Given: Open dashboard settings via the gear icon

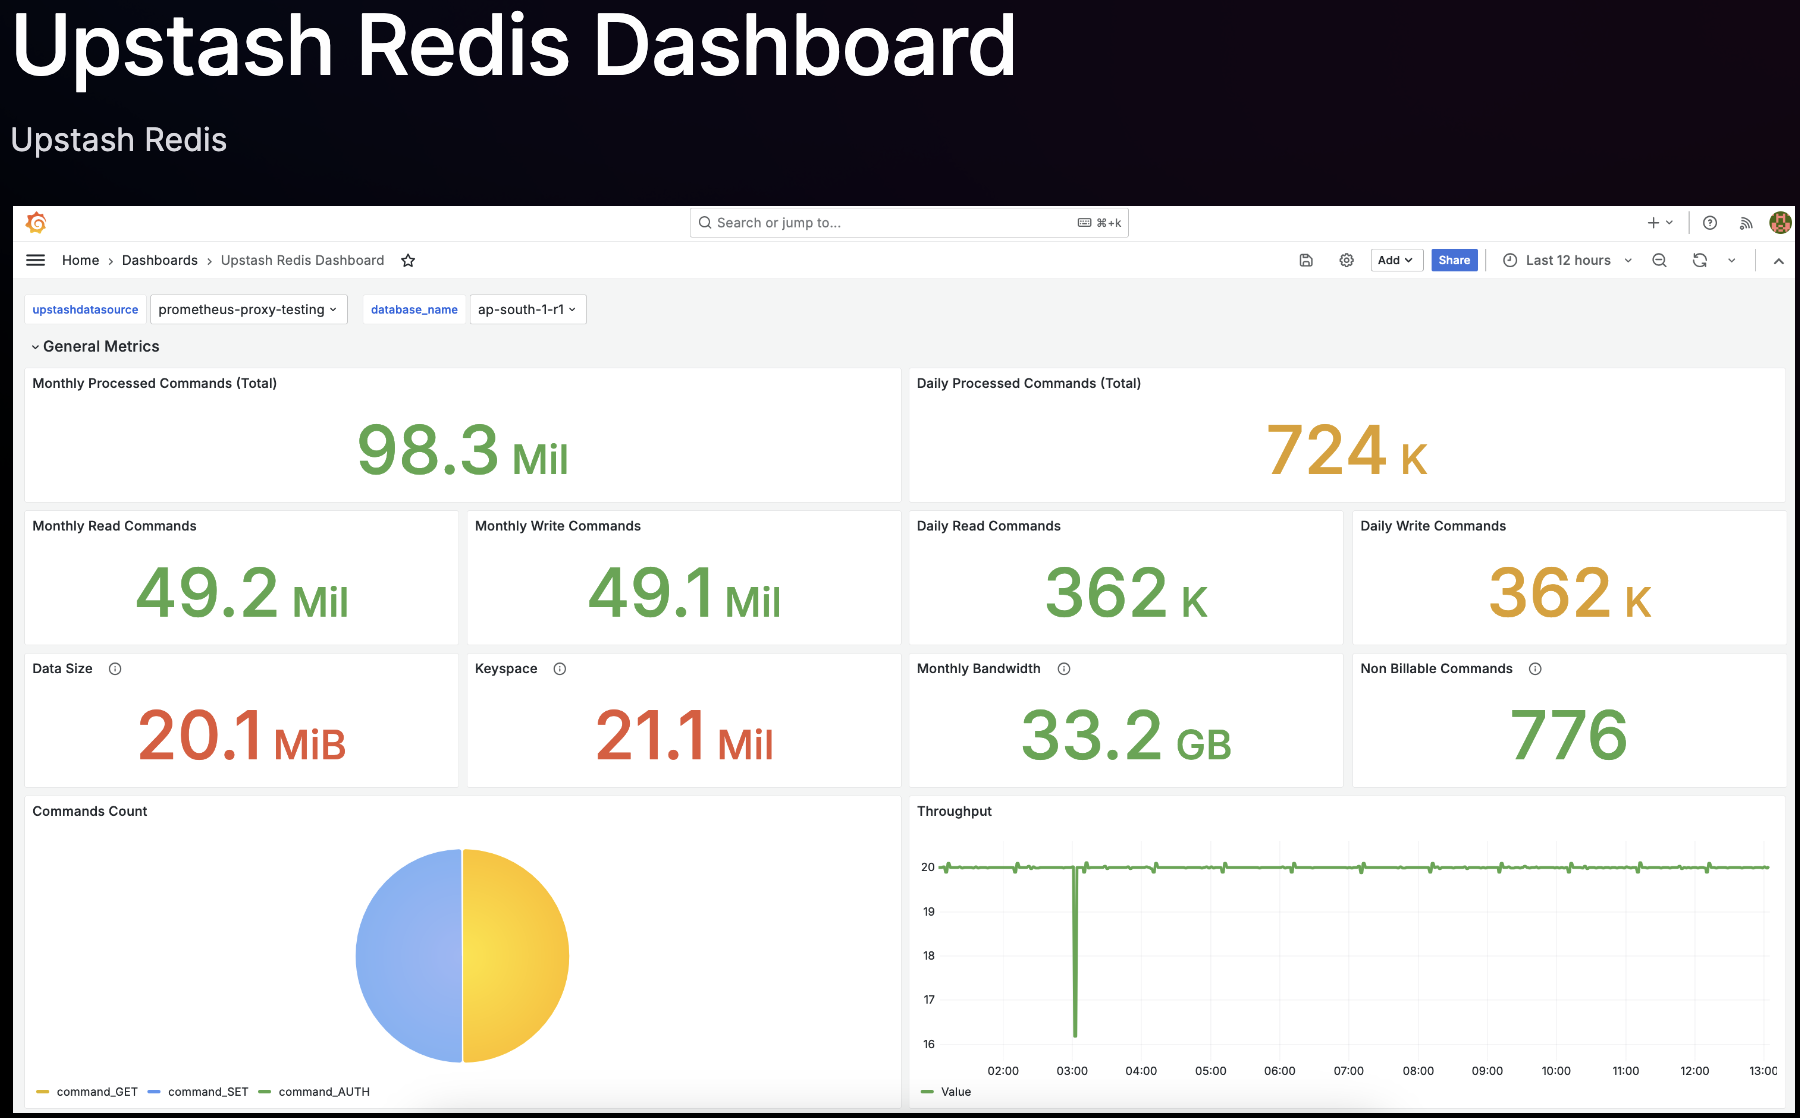Looking at the screenshot, I should pyautogui.click(x=1346, y=260).
